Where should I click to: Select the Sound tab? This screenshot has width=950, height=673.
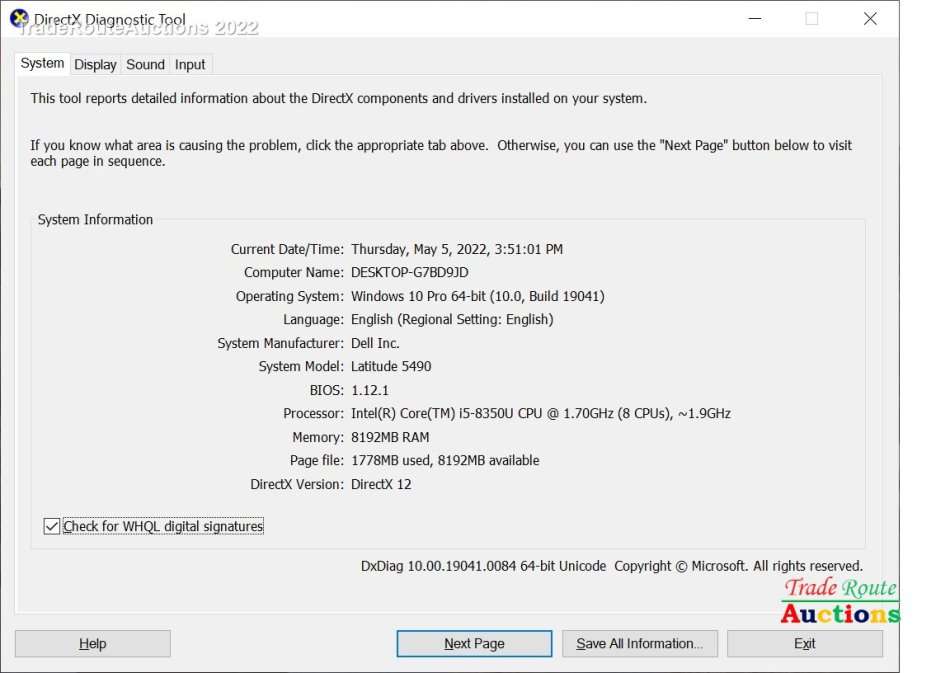pos(145,64)
